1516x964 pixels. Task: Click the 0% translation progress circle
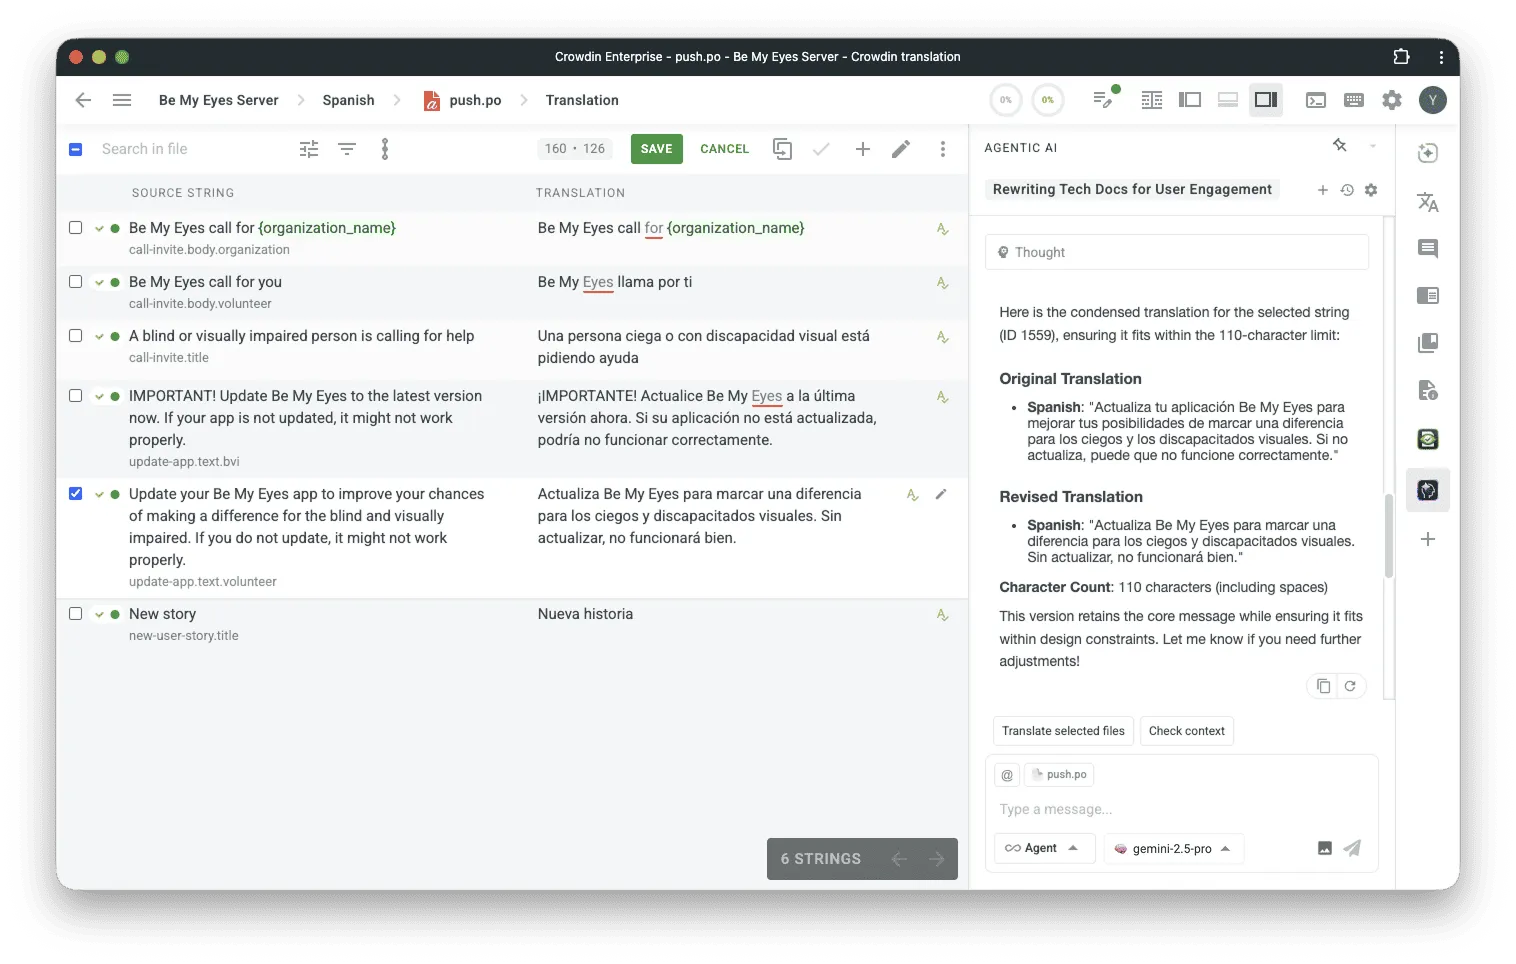[x=1006, y=100]
